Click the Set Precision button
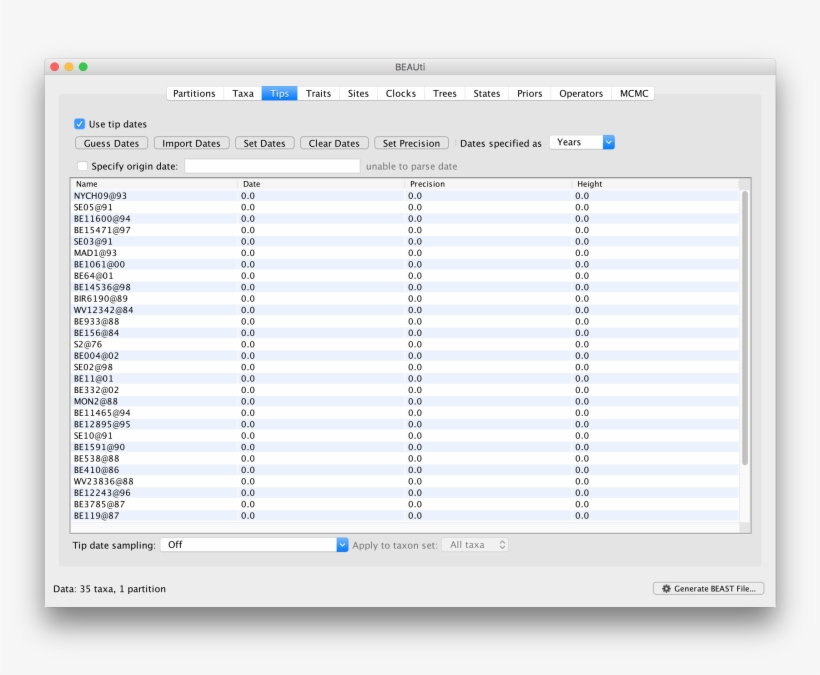 pos(411,142)
